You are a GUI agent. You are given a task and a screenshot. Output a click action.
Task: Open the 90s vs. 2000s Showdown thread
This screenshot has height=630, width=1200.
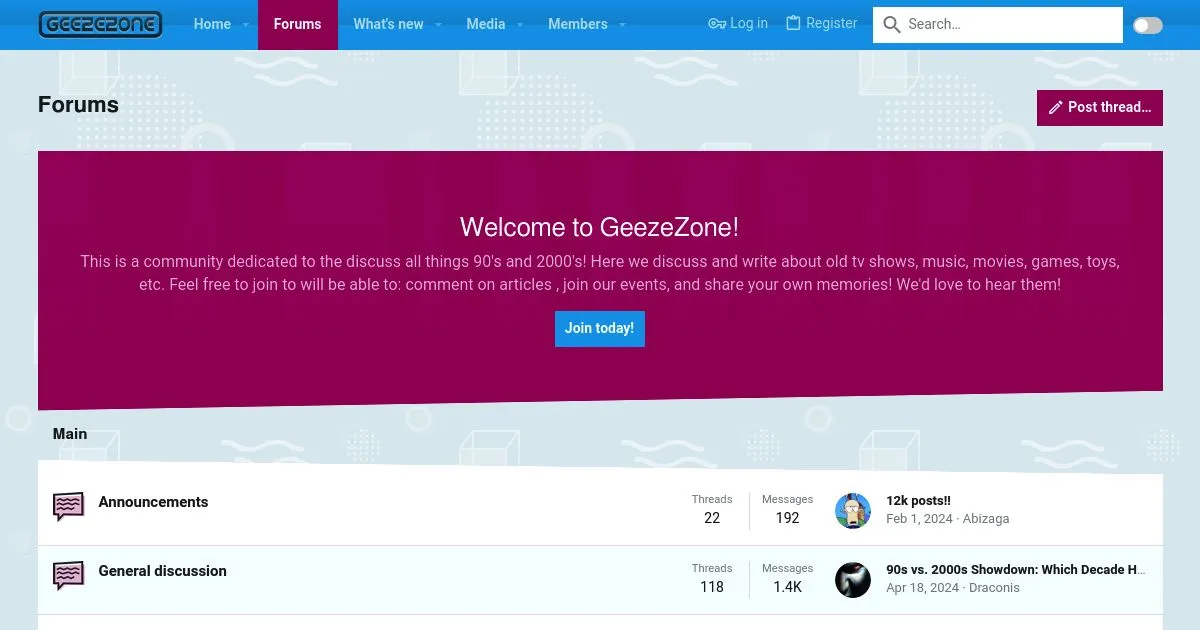pos(1016,570)
